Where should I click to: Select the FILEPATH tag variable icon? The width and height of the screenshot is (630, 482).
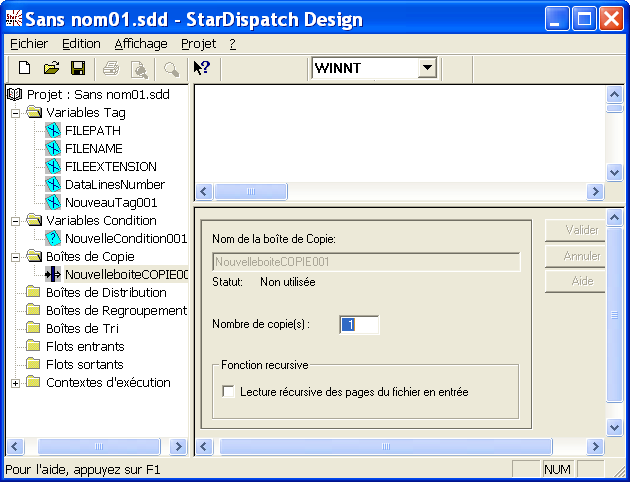pyautogui.click(x=53, y=131)
